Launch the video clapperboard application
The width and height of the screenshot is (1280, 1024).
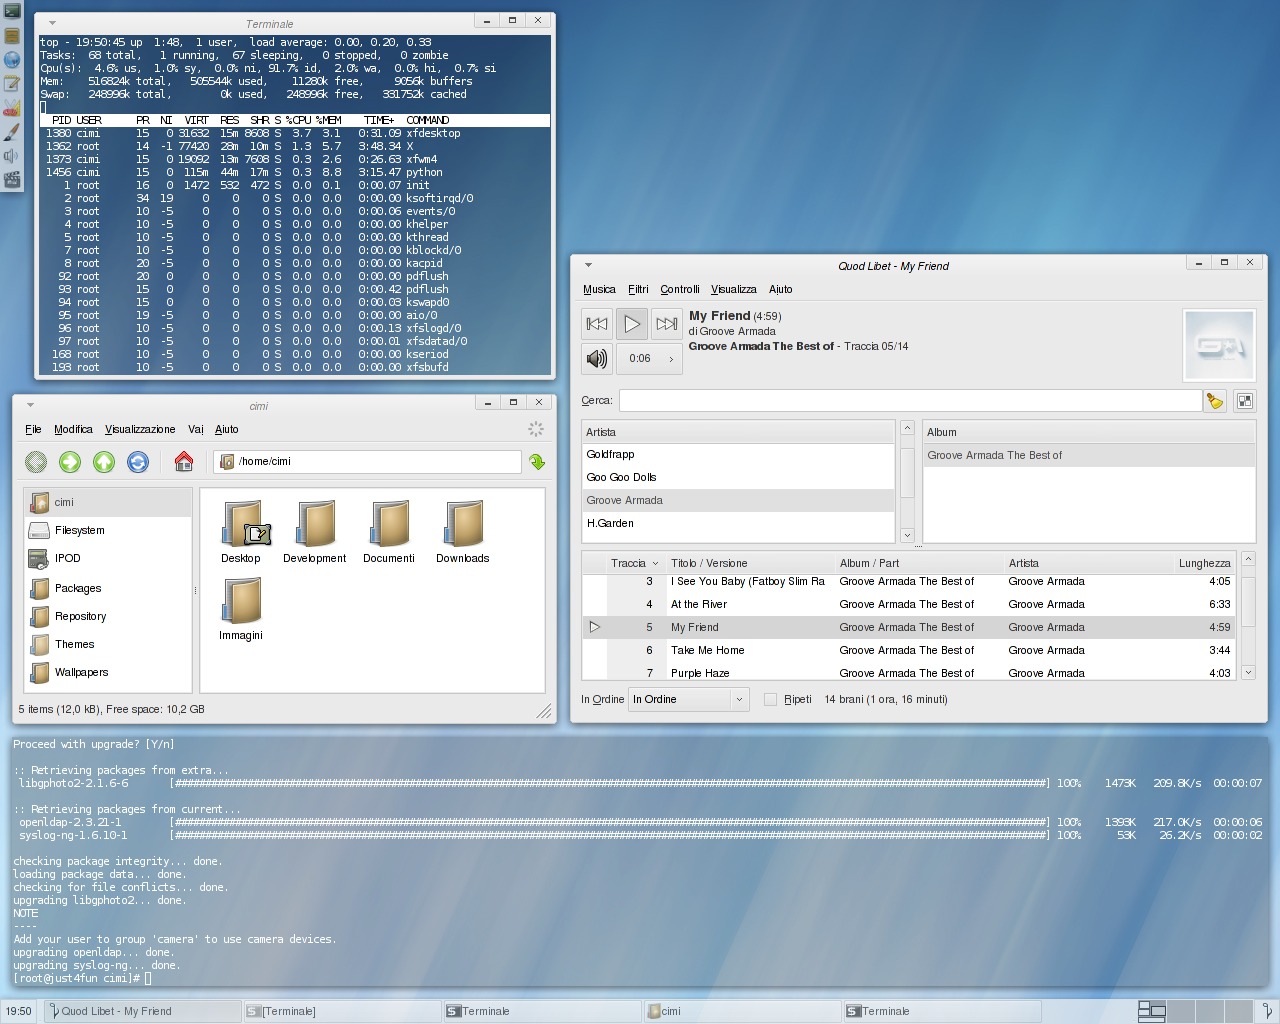(12, 180)
